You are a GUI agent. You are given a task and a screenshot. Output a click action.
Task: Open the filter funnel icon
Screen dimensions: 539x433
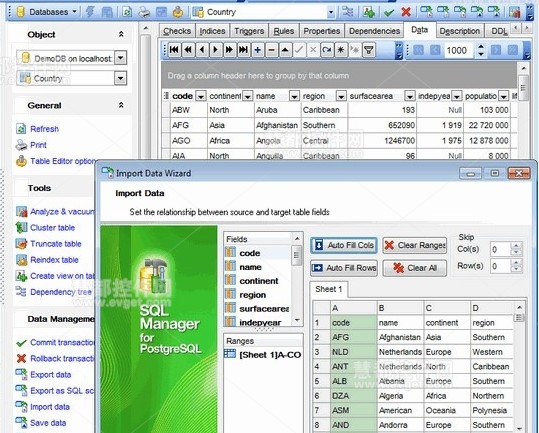(x=368, y=51)
